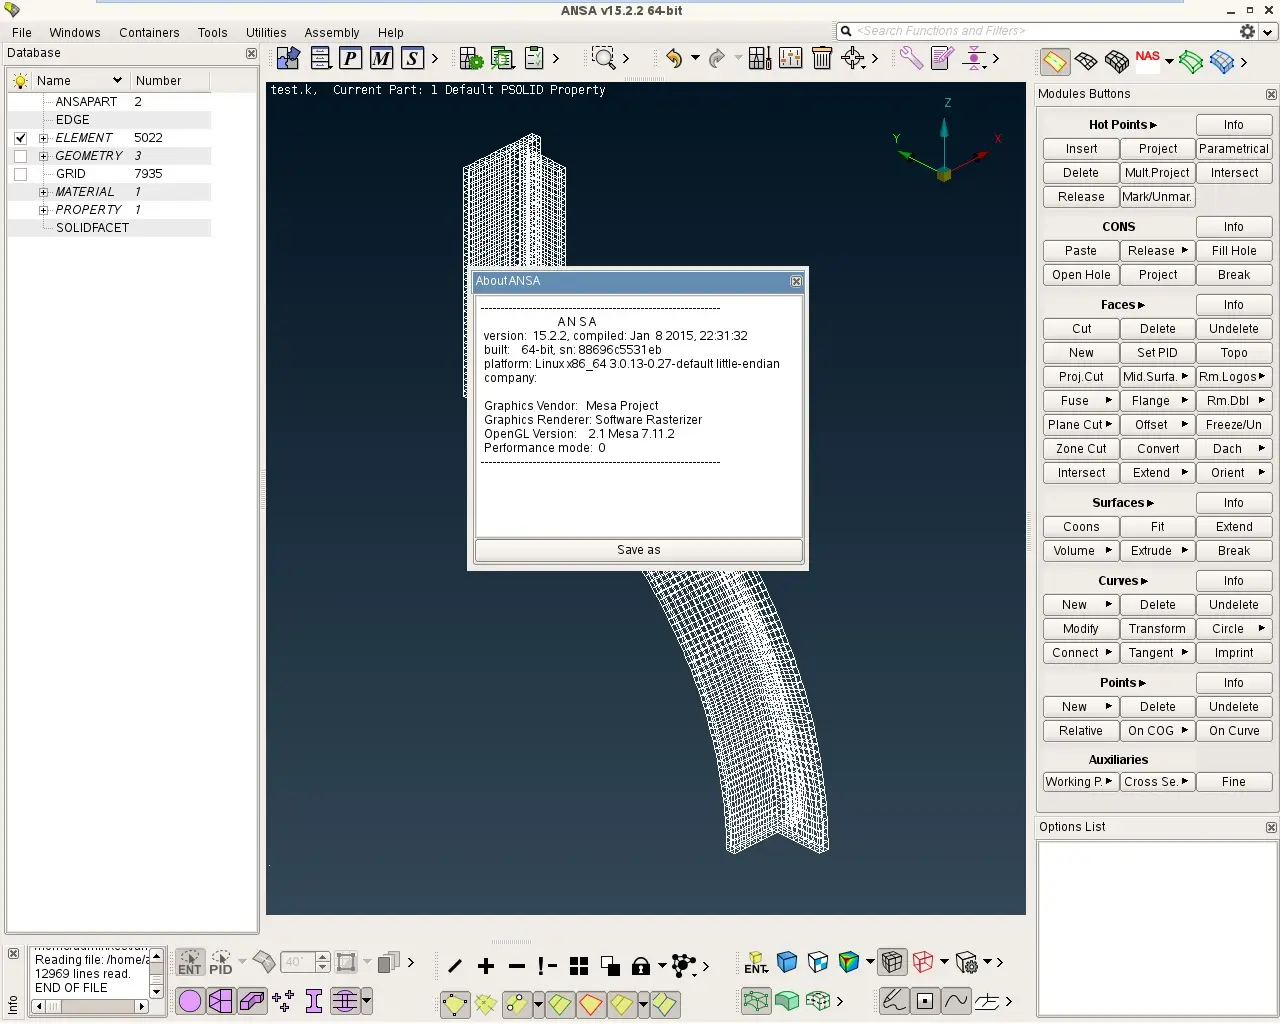Viewport: 1280px width, 1024px height.
Task: Click the freehand pen sketch icon
Action: point(894,1000)
